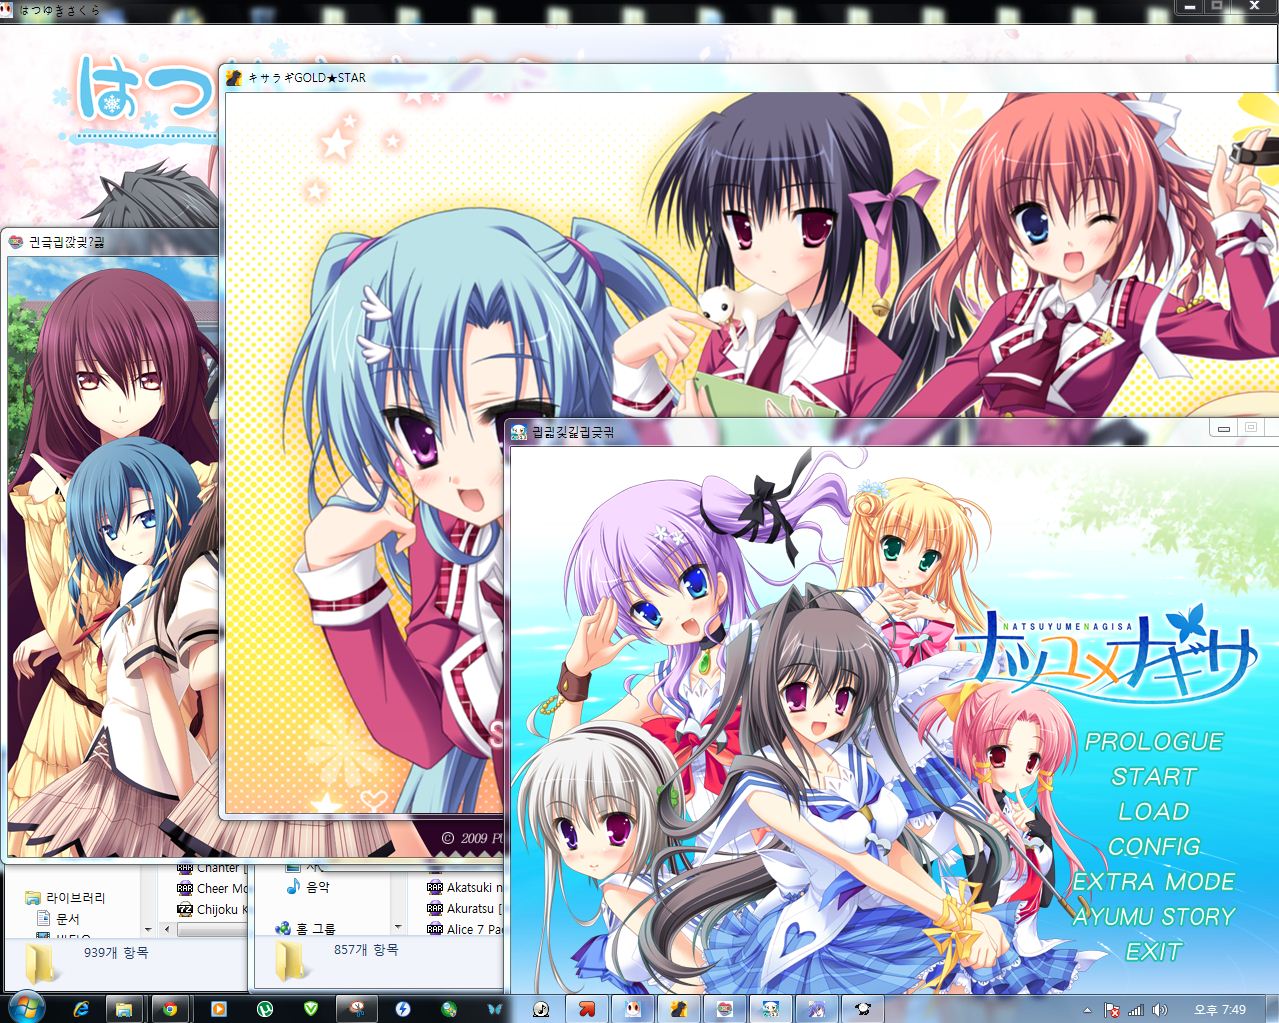Select the Chijoku 7z archive file
This screenshot has width=1279, height=1023.
click(215, 909)
